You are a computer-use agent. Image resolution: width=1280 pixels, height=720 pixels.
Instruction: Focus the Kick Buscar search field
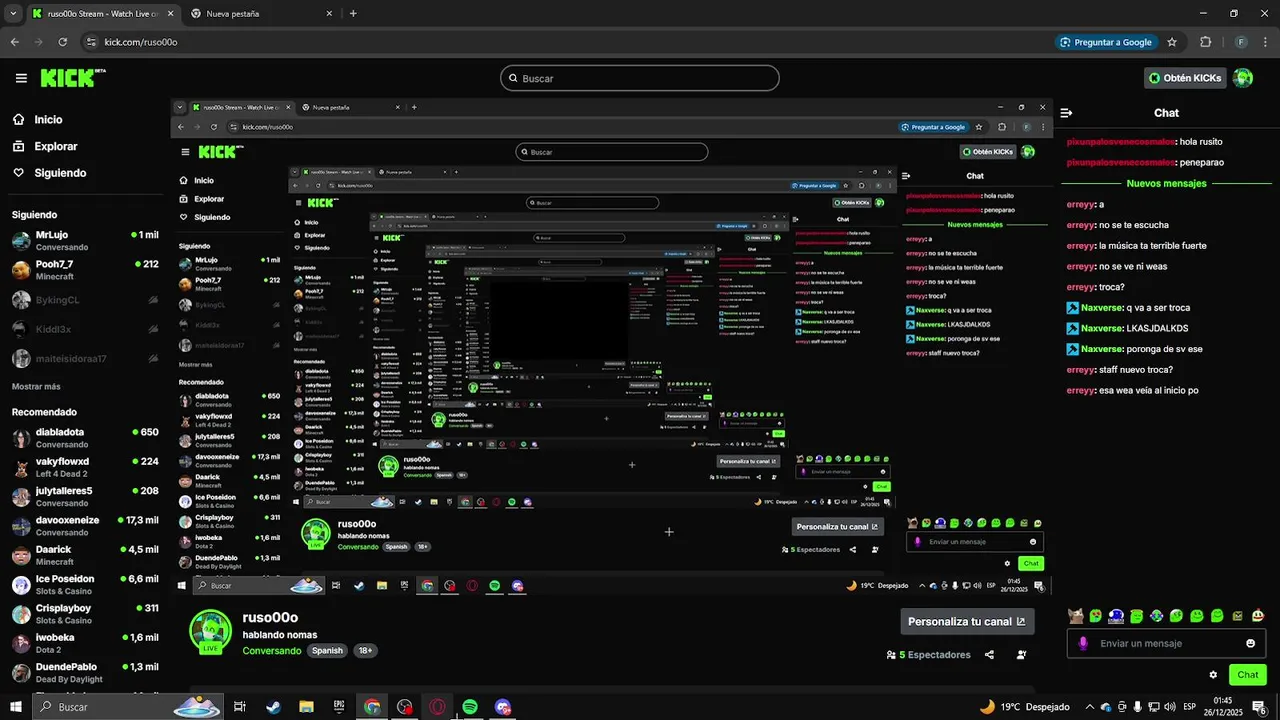(640, 78)
